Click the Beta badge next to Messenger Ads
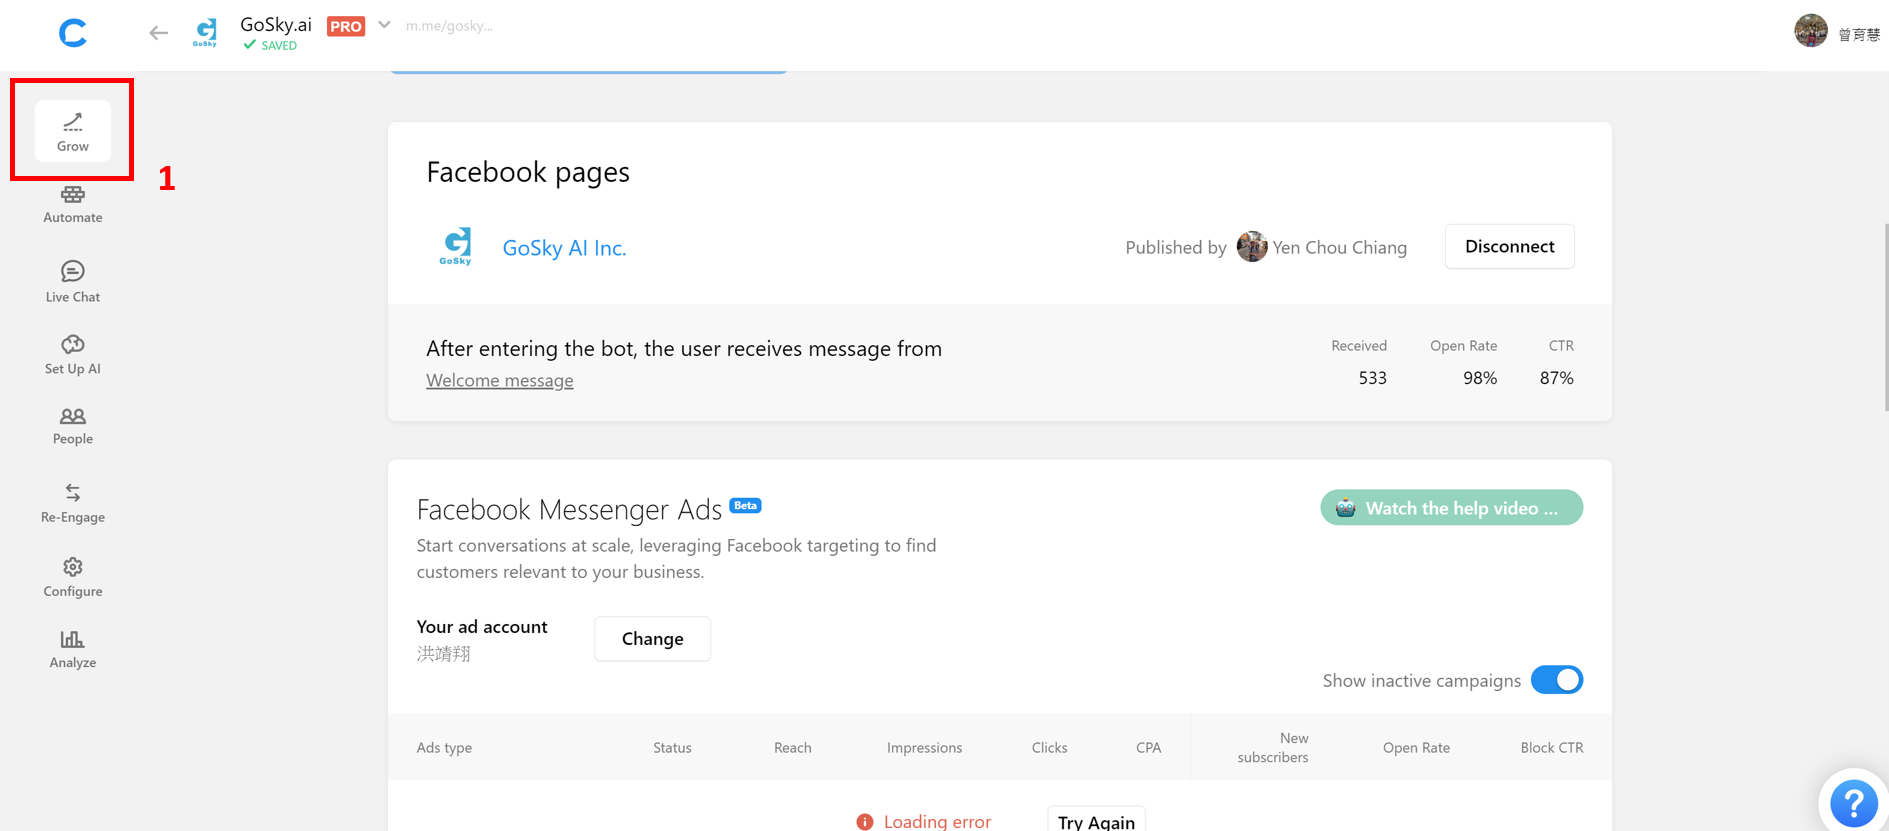The image size is (1889, 831). click(745, 505)
